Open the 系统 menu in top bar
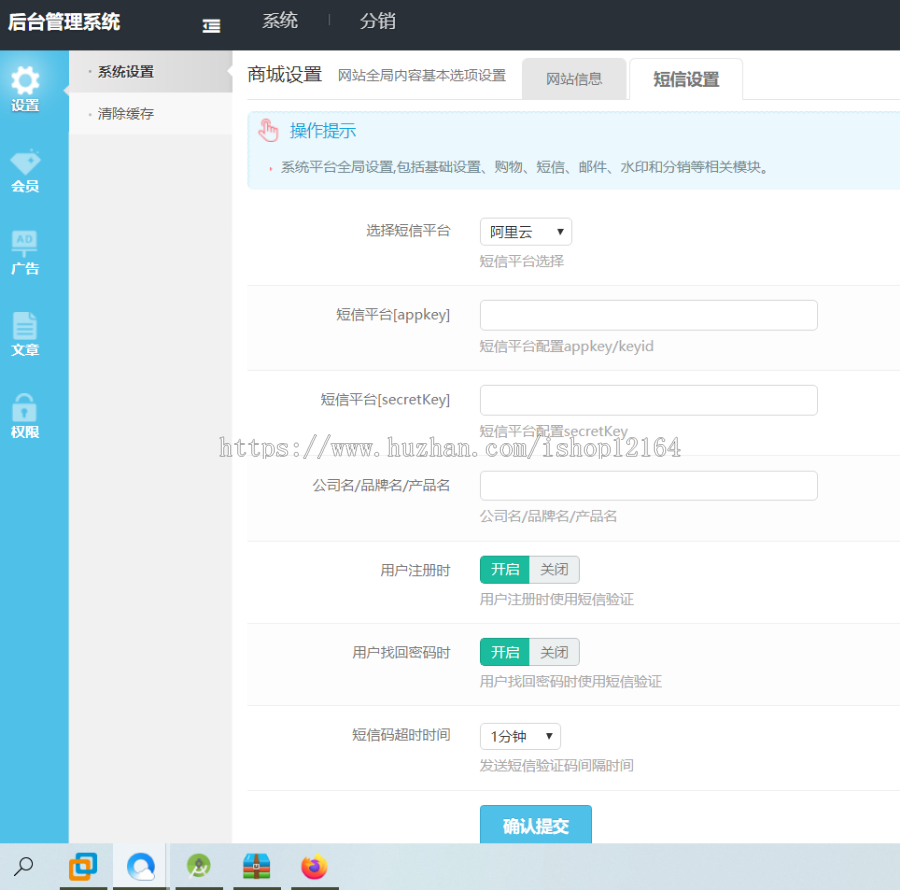900x890 pixels. pyautogui.click(x=280, y=21)
